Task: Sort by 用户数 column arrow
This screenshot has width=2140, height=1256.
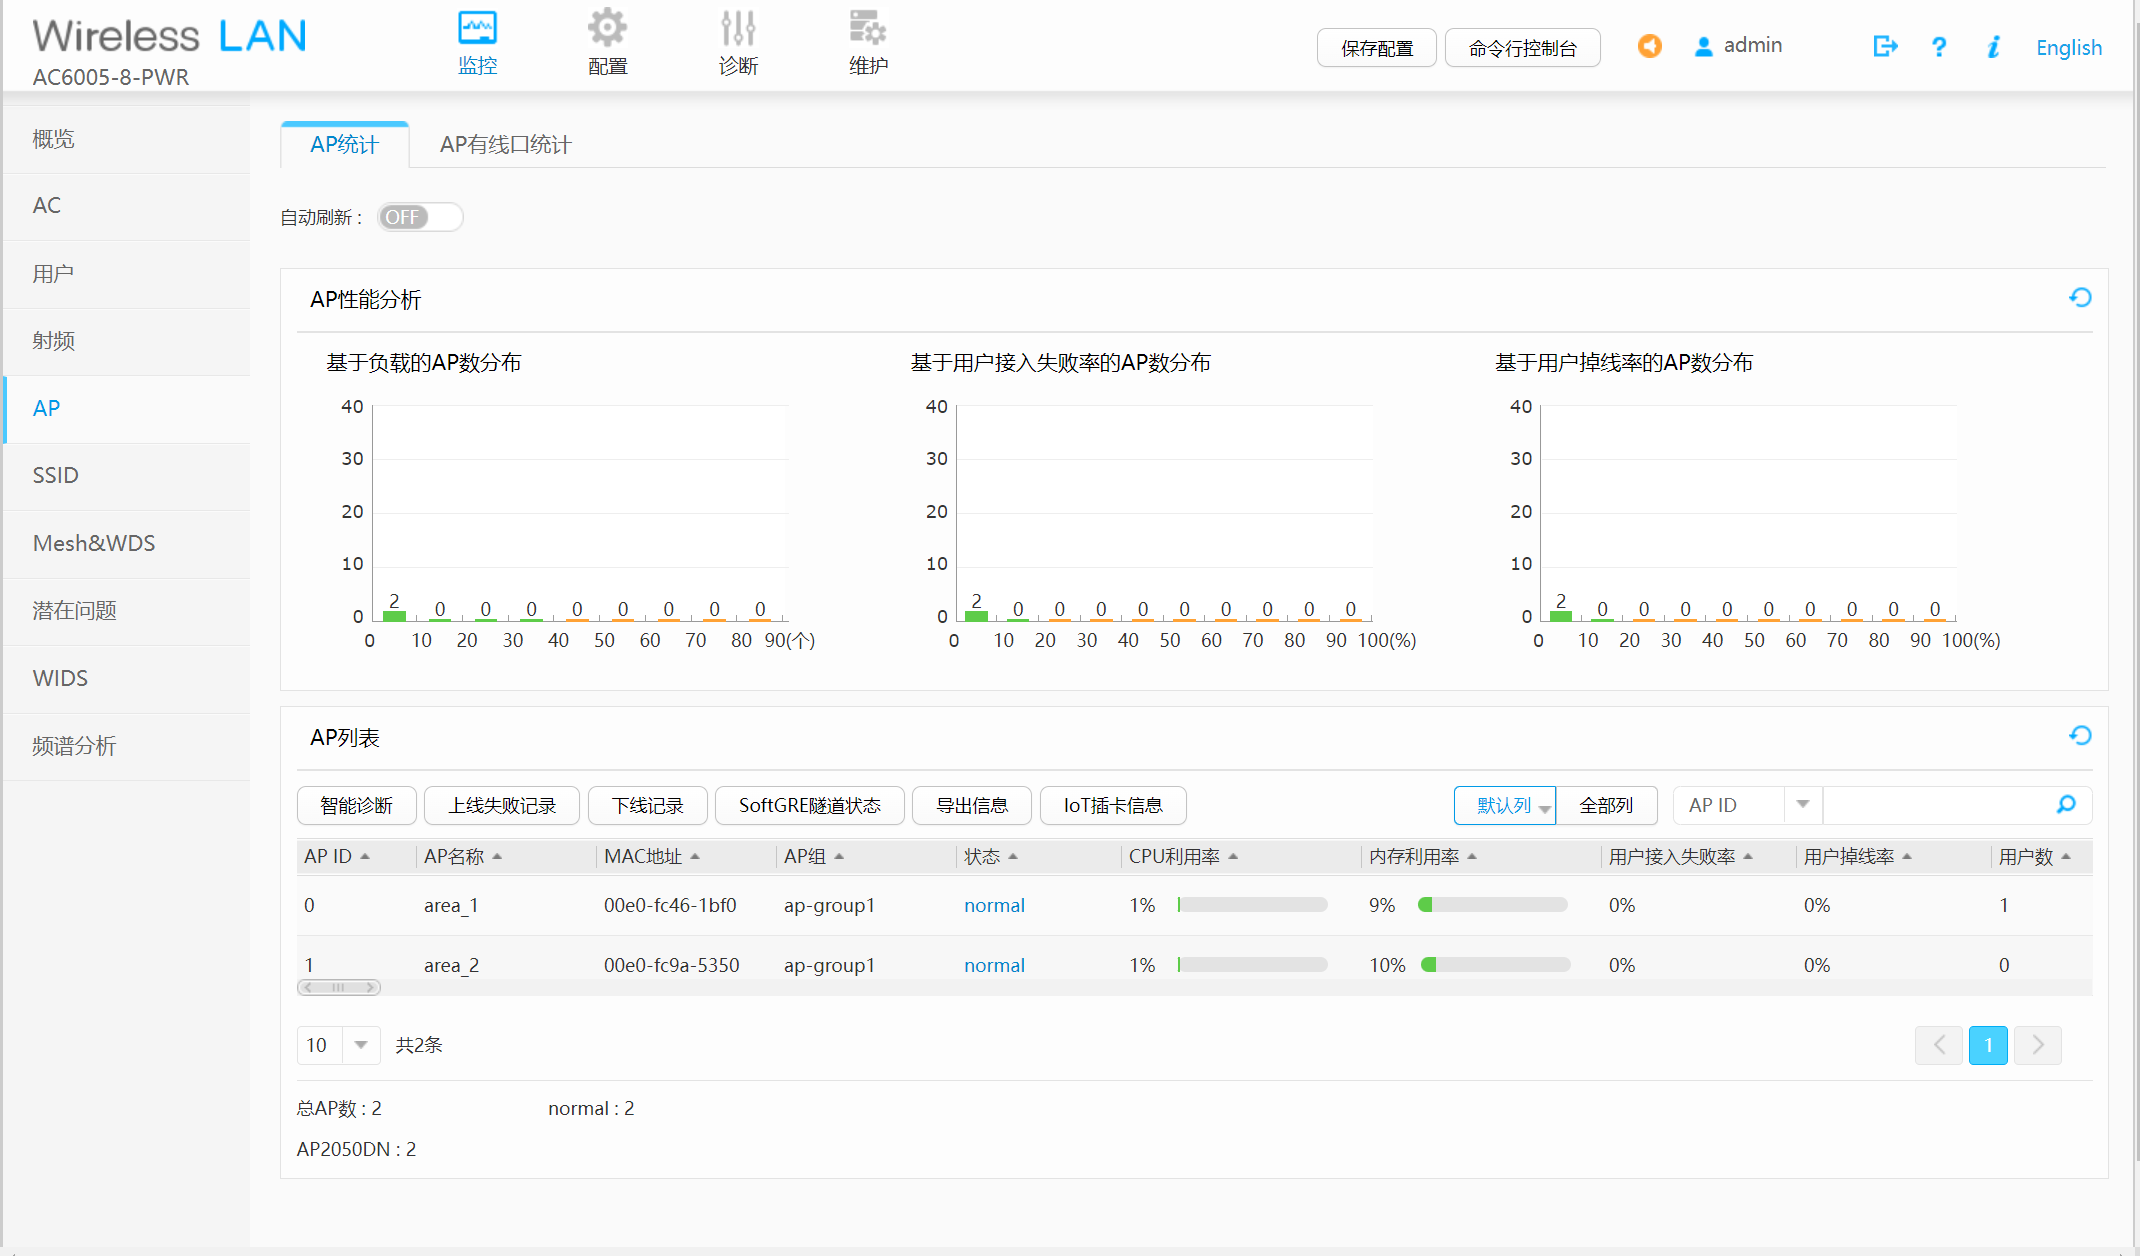Action: tap(2066, 856)
